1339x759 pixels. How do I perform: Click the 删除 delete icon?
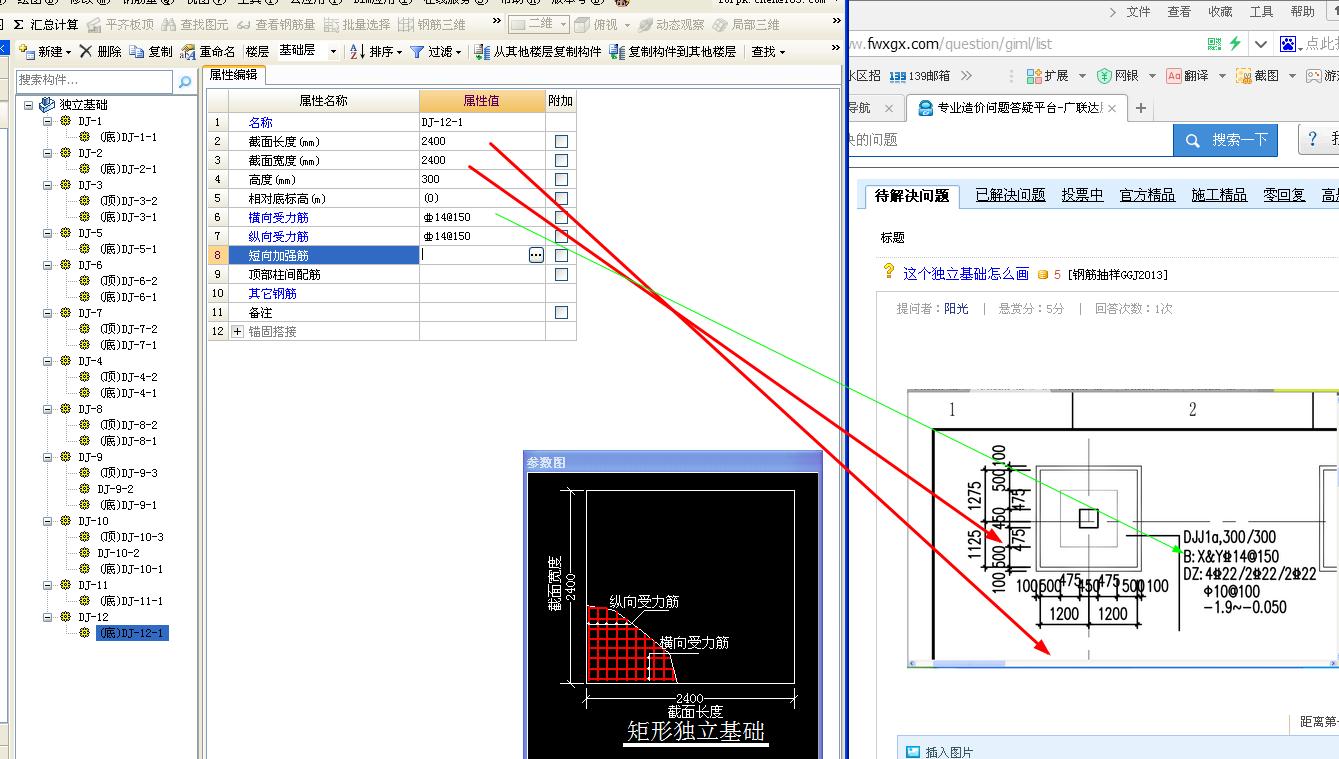(x=100, y=51)
